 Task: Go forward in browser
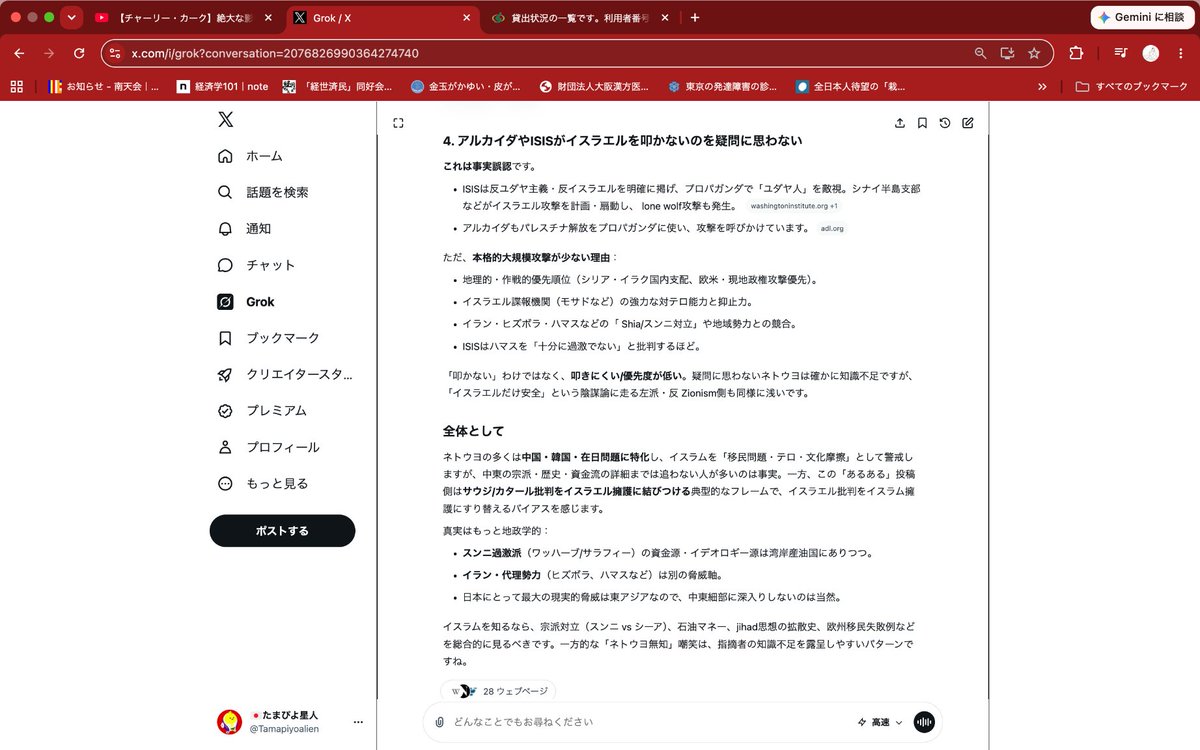(x=49, y=53)
